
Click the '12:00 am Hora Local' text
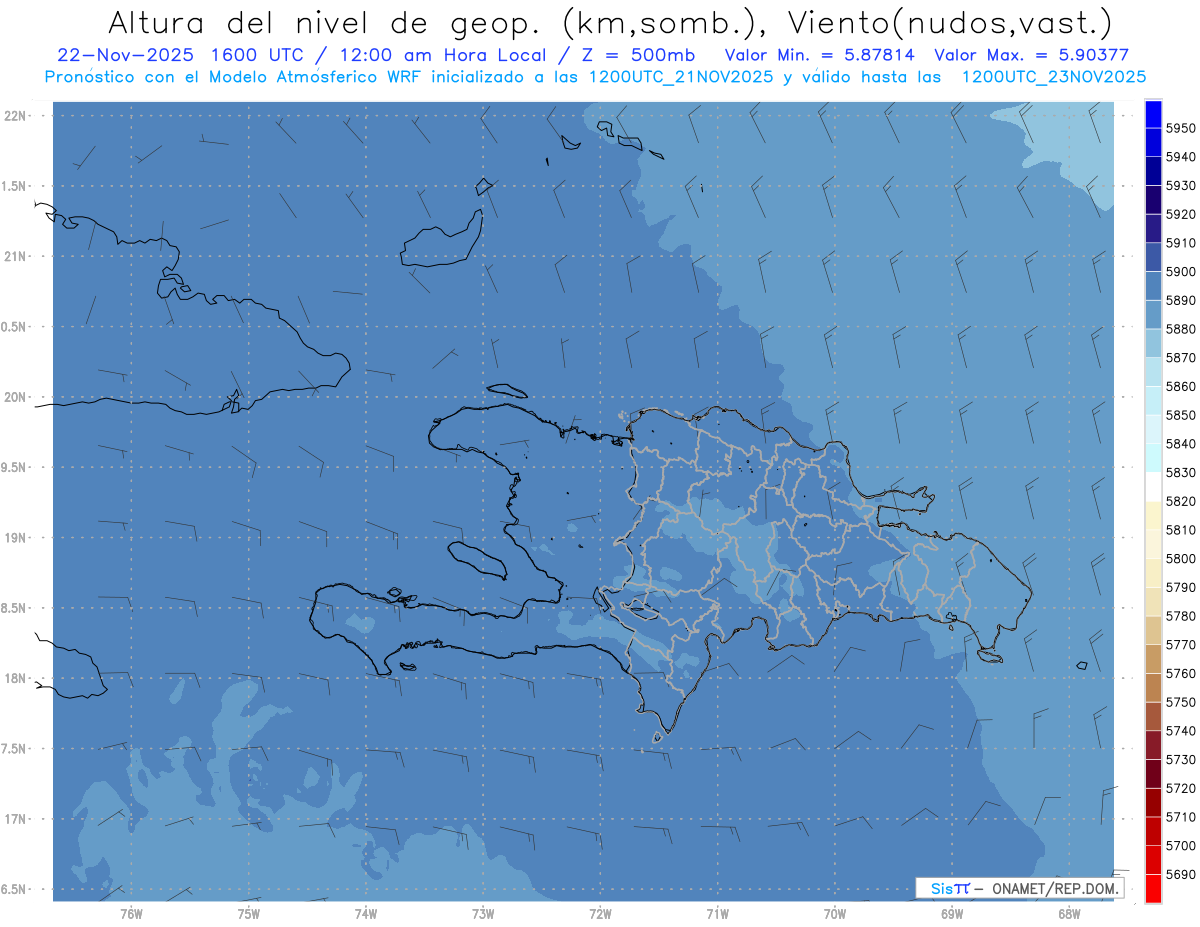point(447,56)
